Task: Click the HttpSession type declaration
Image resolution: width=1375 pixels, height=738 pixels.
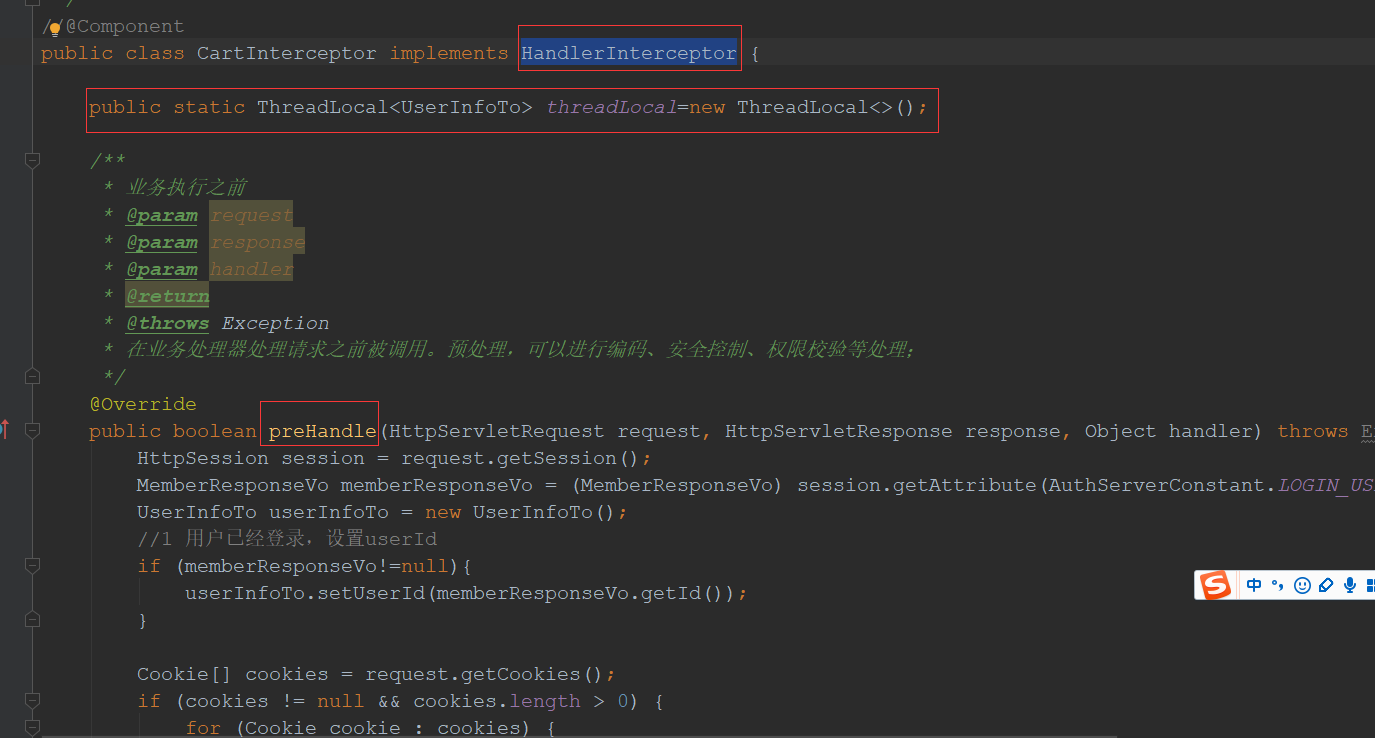Action: pyautogui.click(x=203, y=458)
